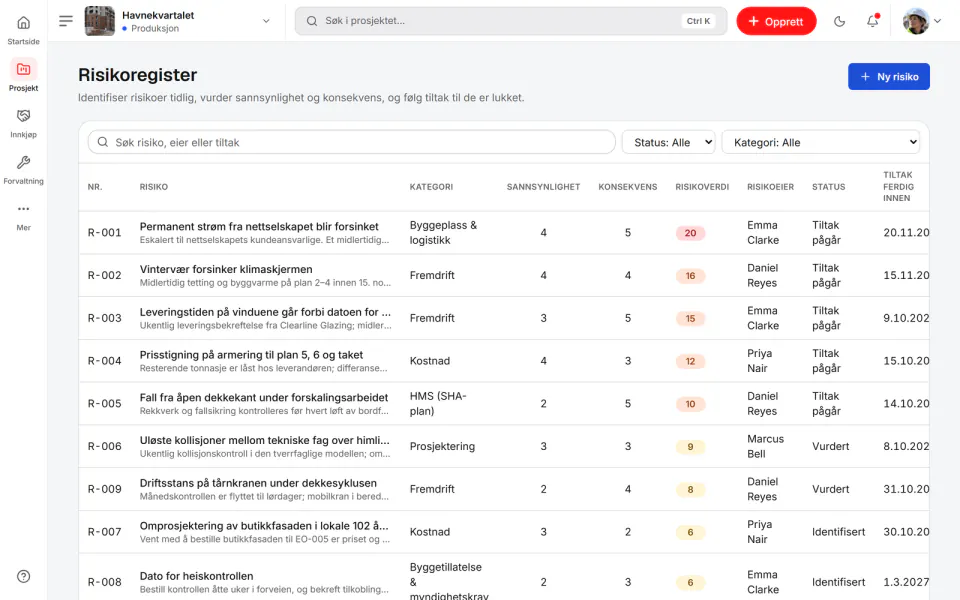Open the help question mark icon
960x600 pixels.
pos(23,576)
